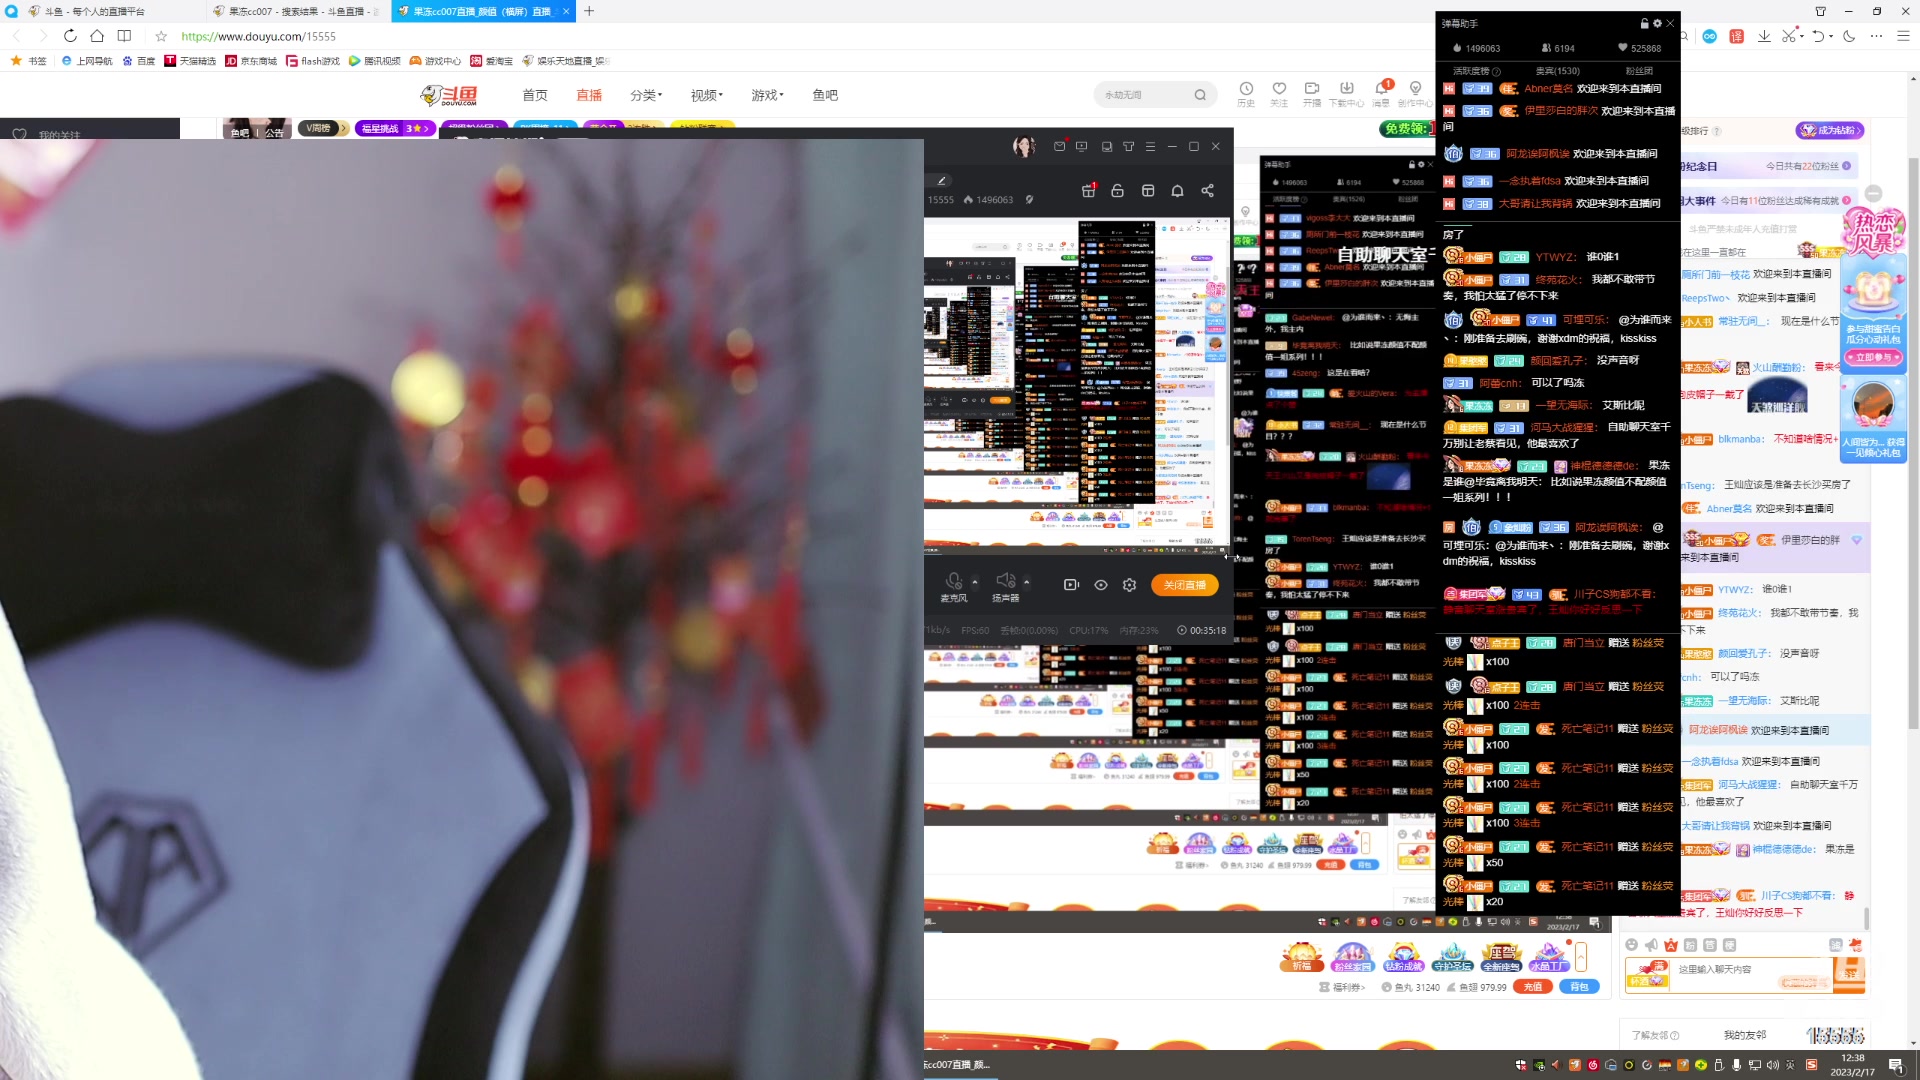Click the 了解友邻 help link
The width and height of the screenshot is (1920, 1080).
1655,1036
